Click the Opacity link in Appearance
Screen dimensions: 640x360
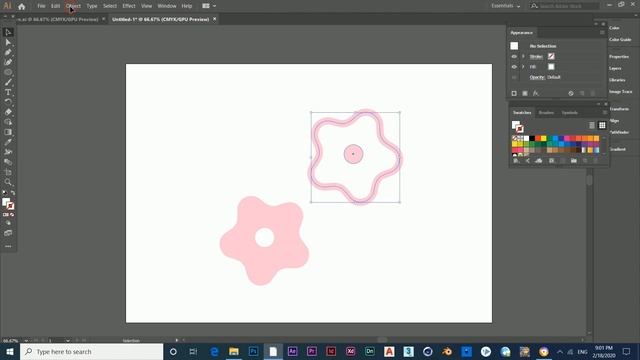[537, 77]
